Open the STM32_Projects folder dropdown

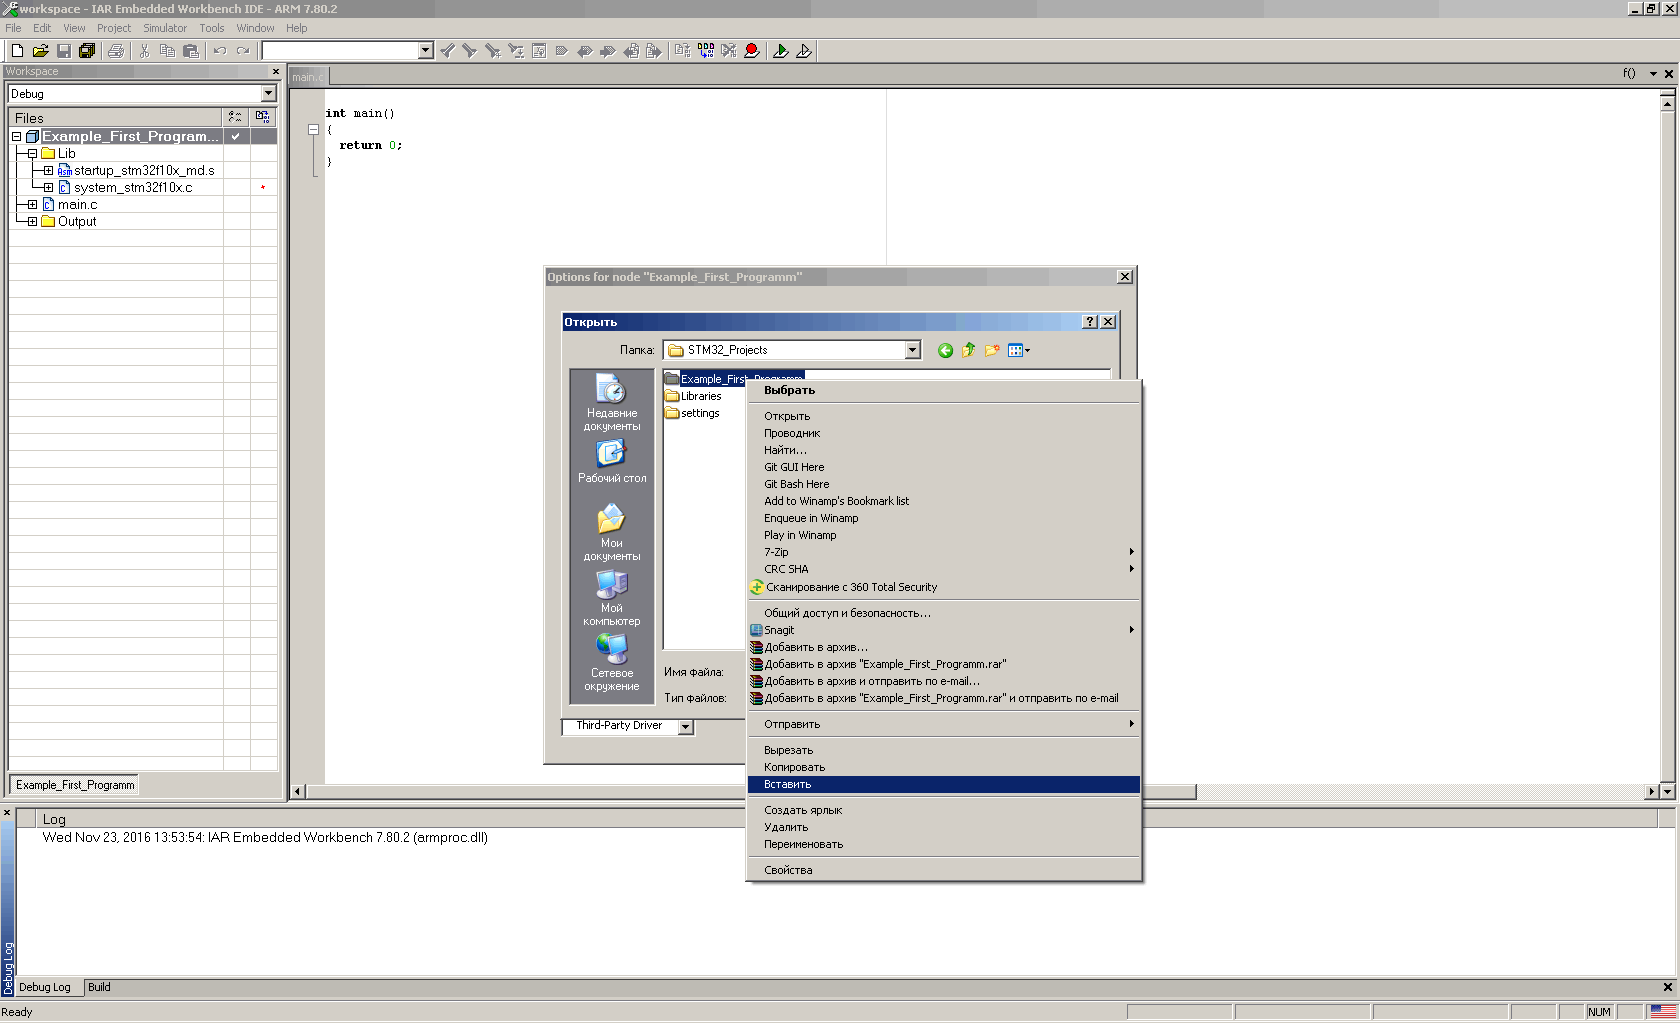coord(912,350)
